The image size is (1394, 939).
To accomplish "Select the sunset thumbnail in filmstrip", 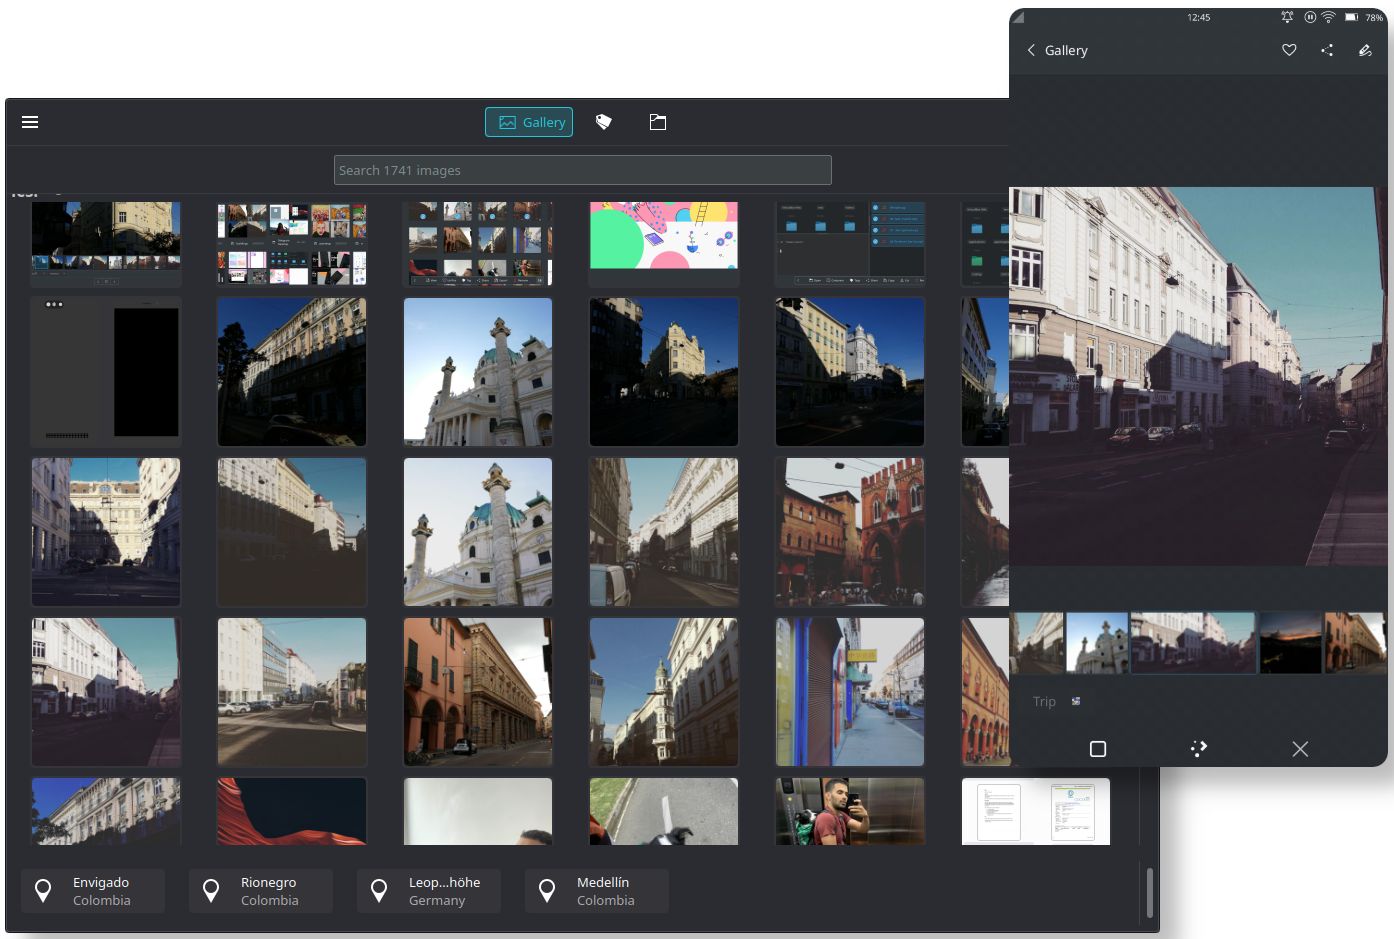I will point(1290,643).
